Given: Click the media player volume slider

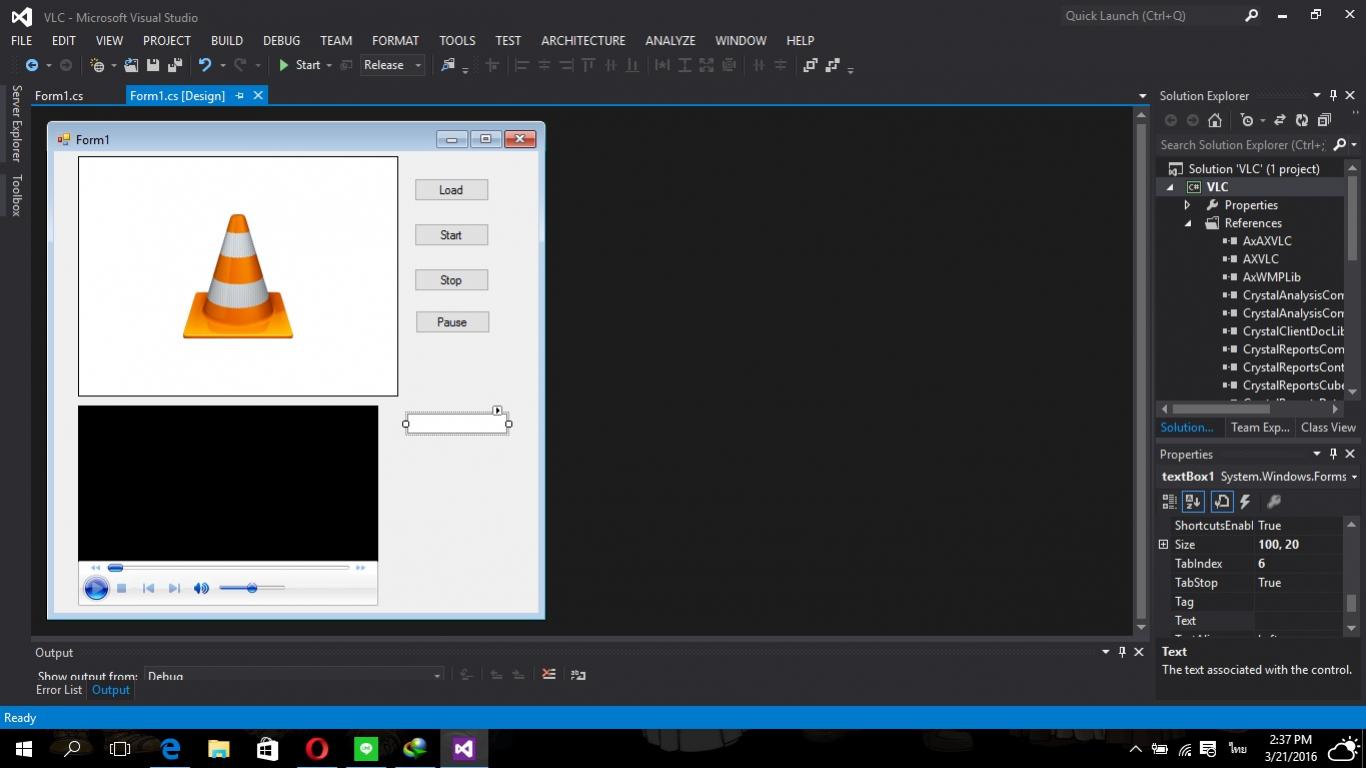Looking at the screenshot, I should 252,588.
